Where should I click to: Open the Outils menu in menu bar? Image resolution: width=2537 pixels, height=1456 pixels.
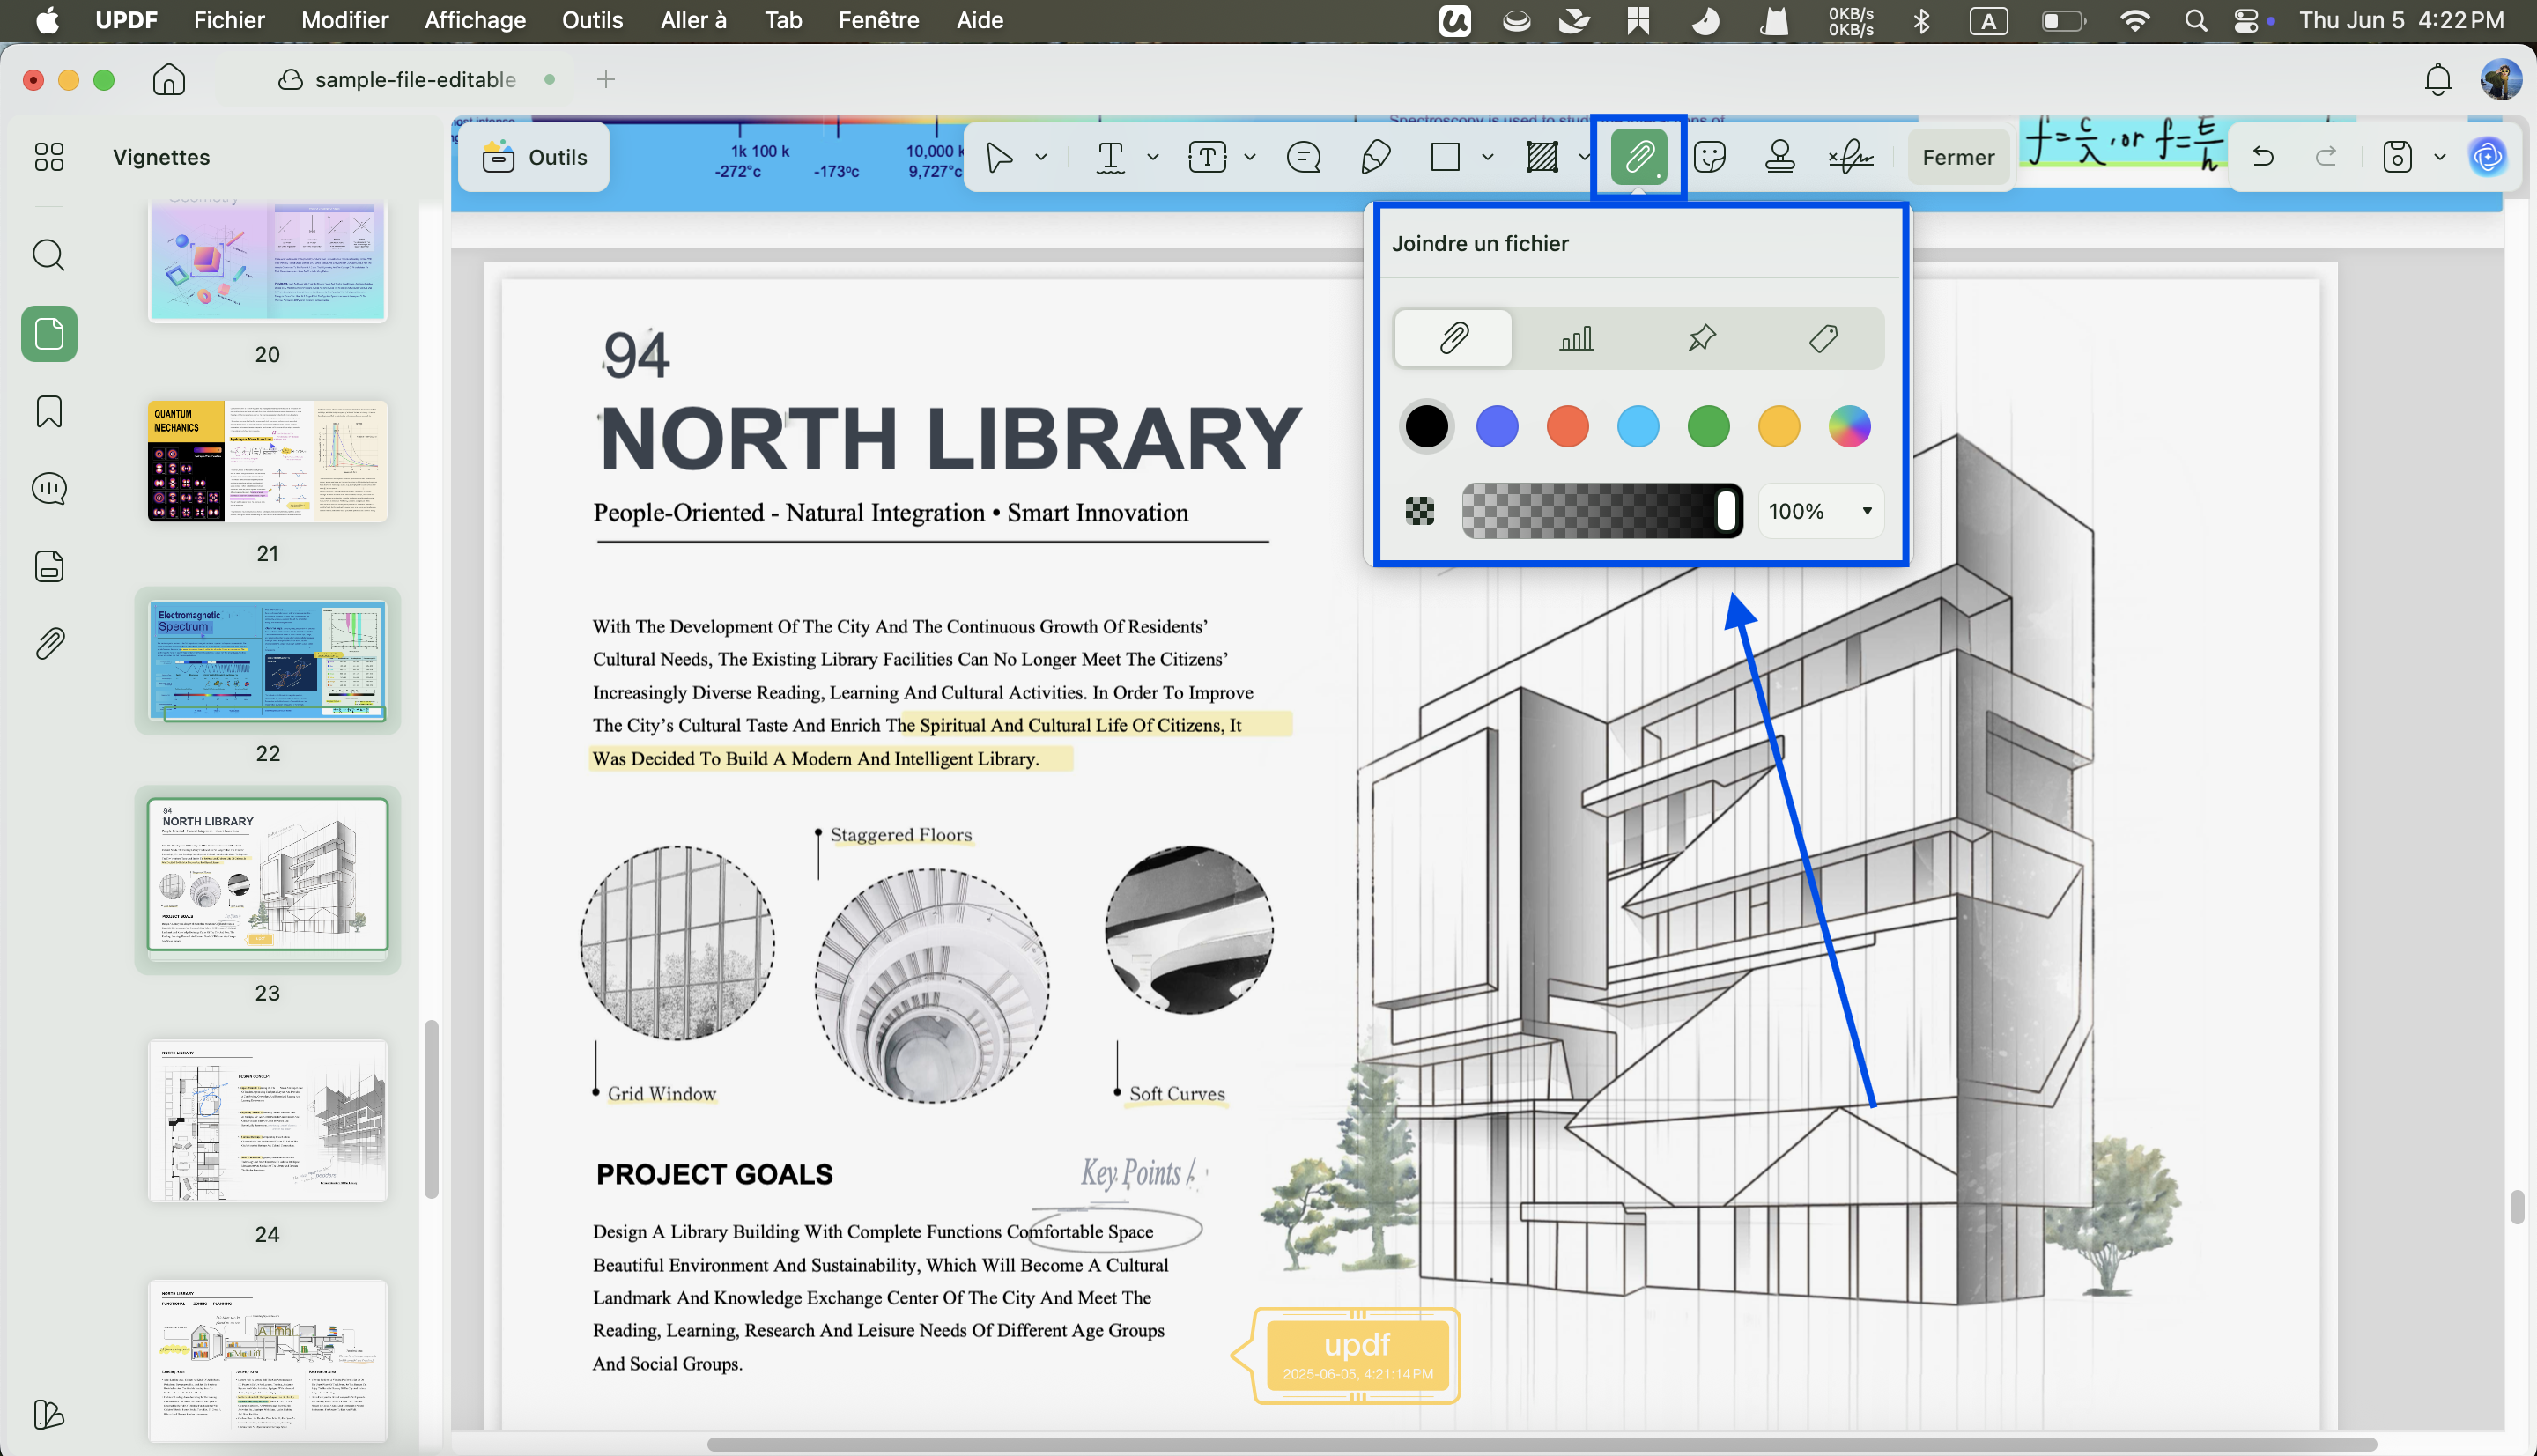(592, 20)
